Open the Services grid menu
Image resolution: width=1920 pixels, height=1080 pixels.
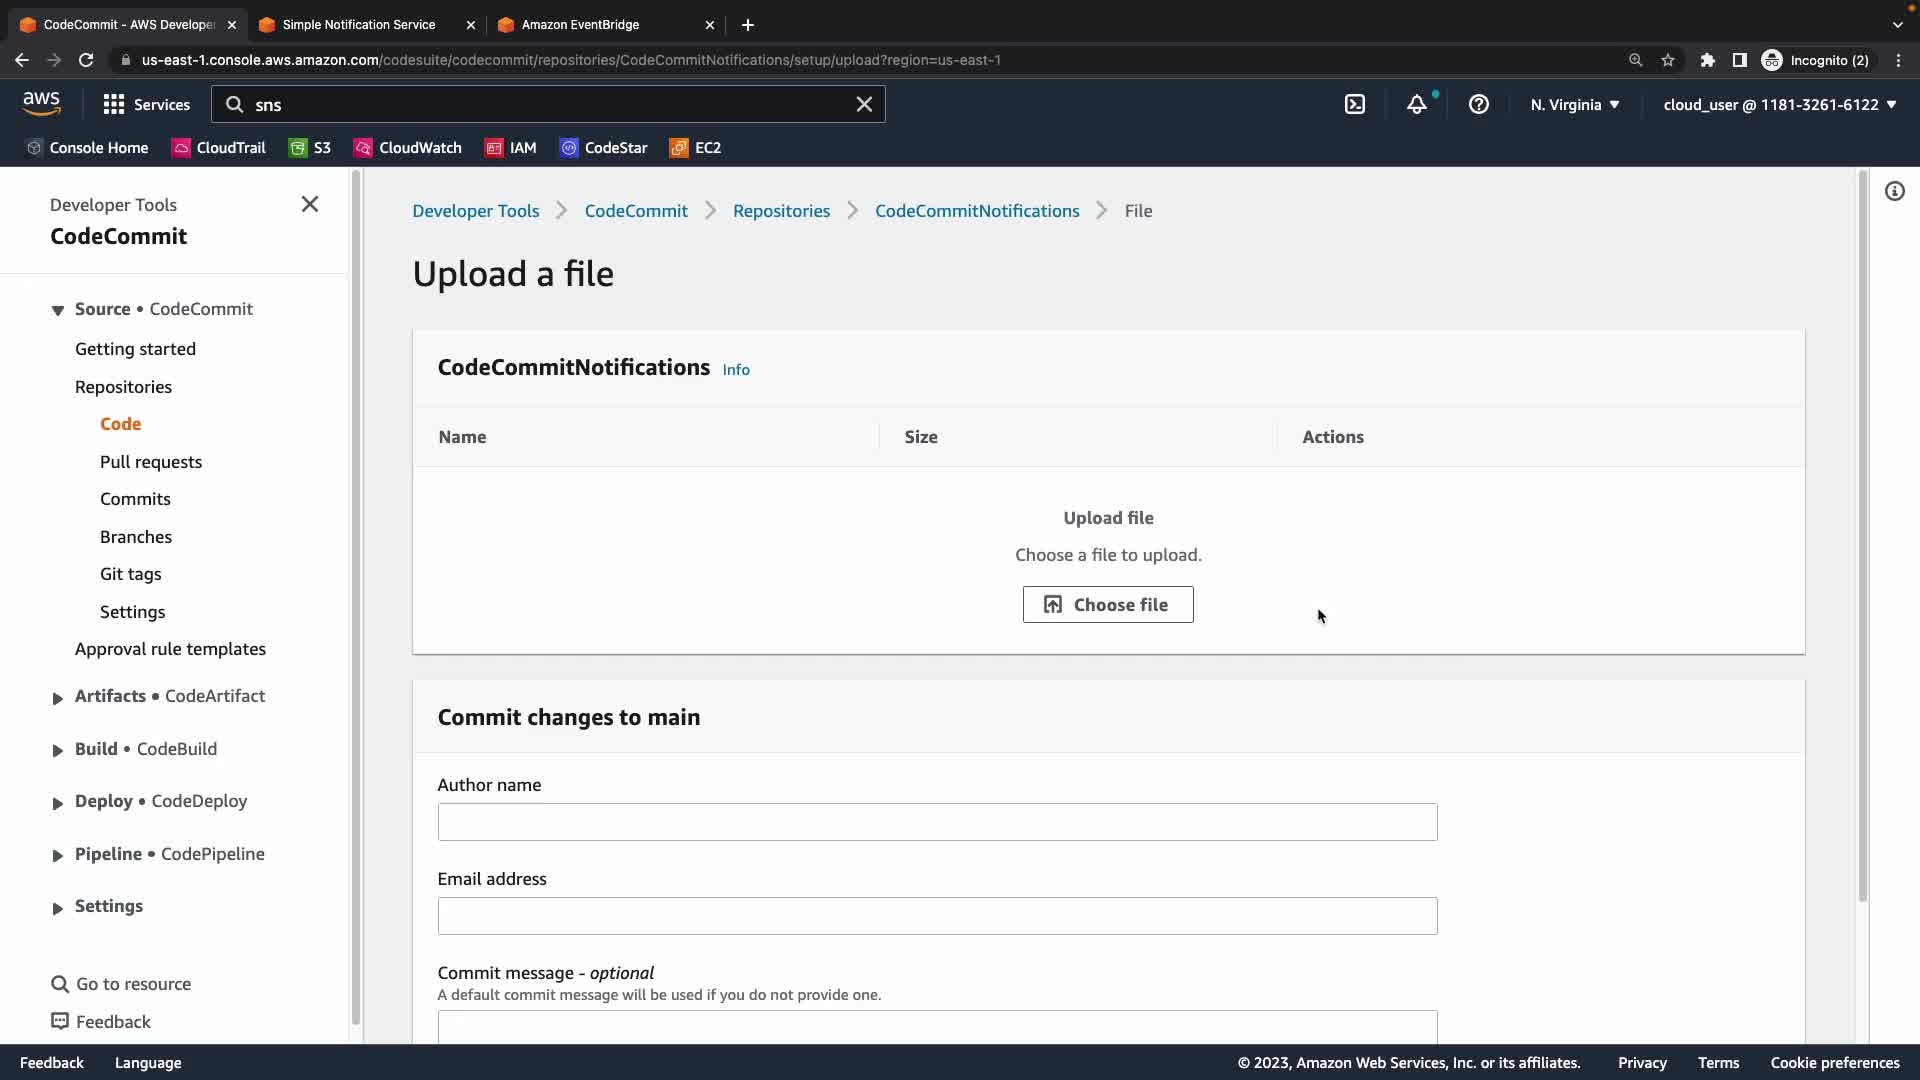tap(146, 104)
